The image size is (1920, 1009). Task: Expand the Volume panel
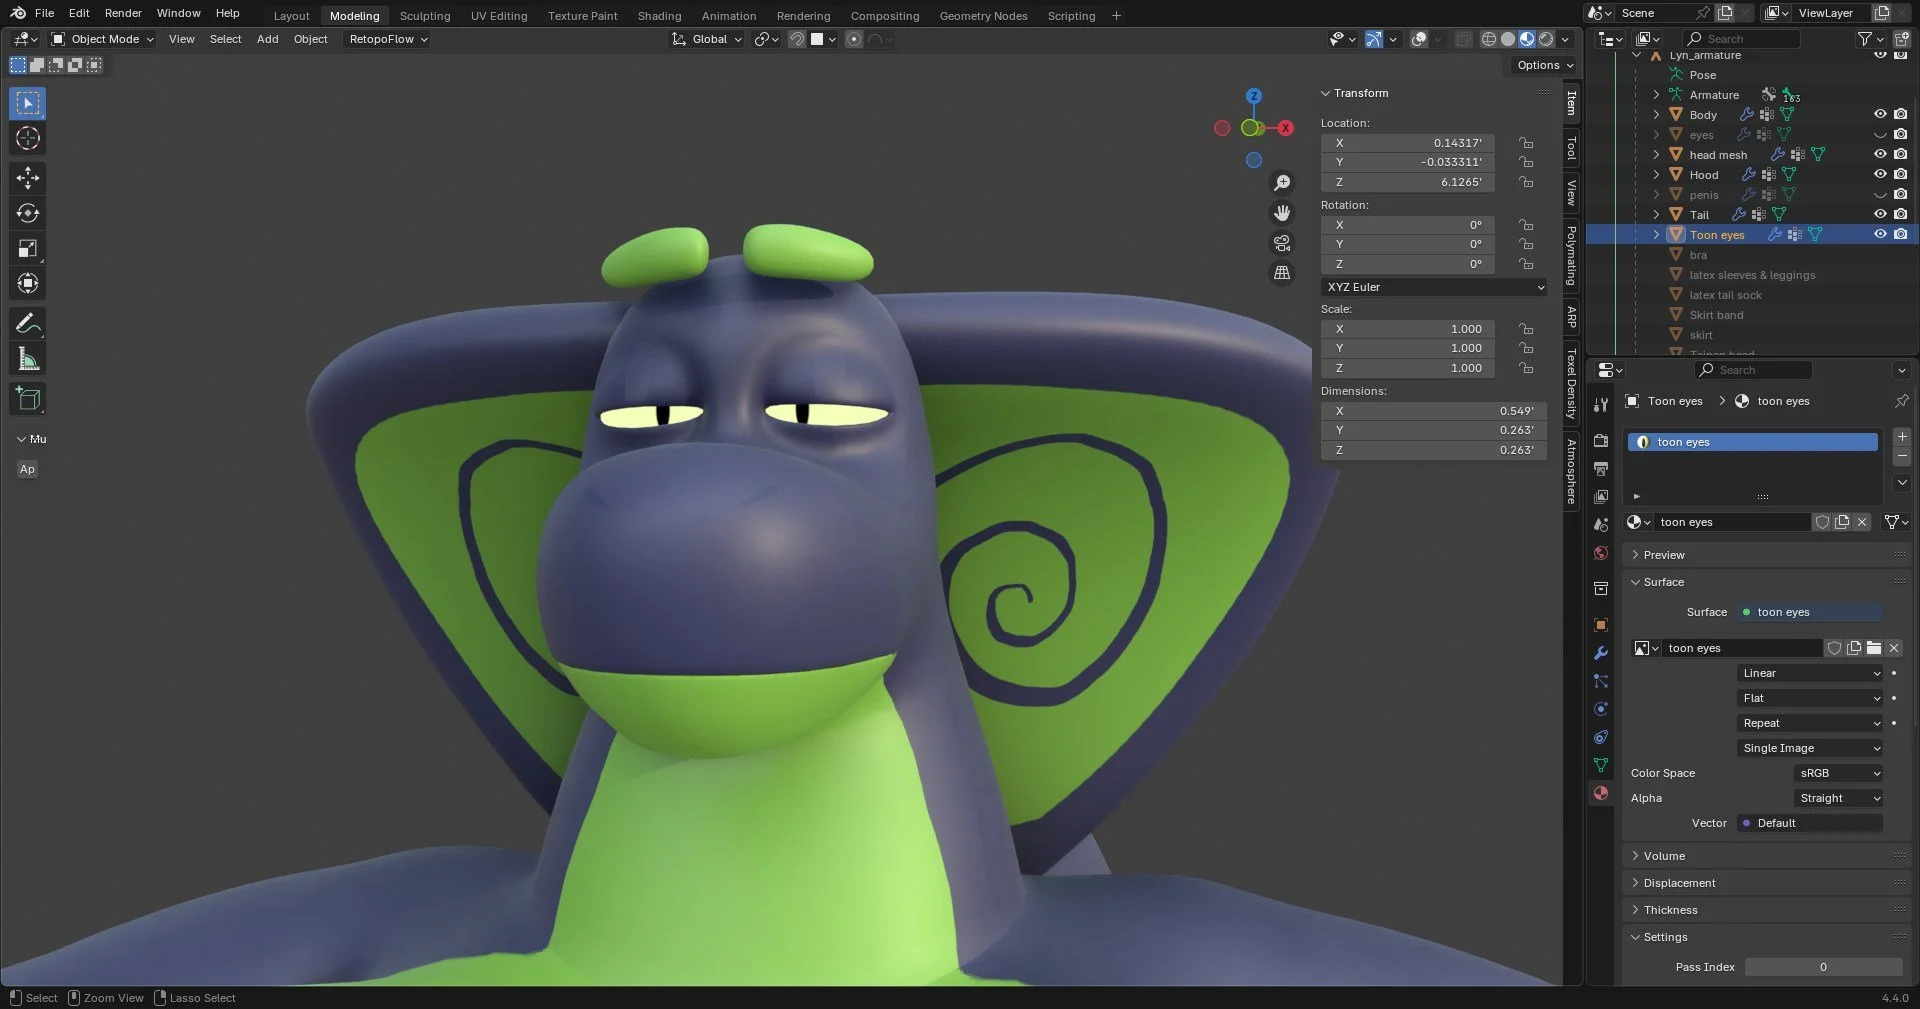click(x=1664, y=856)
